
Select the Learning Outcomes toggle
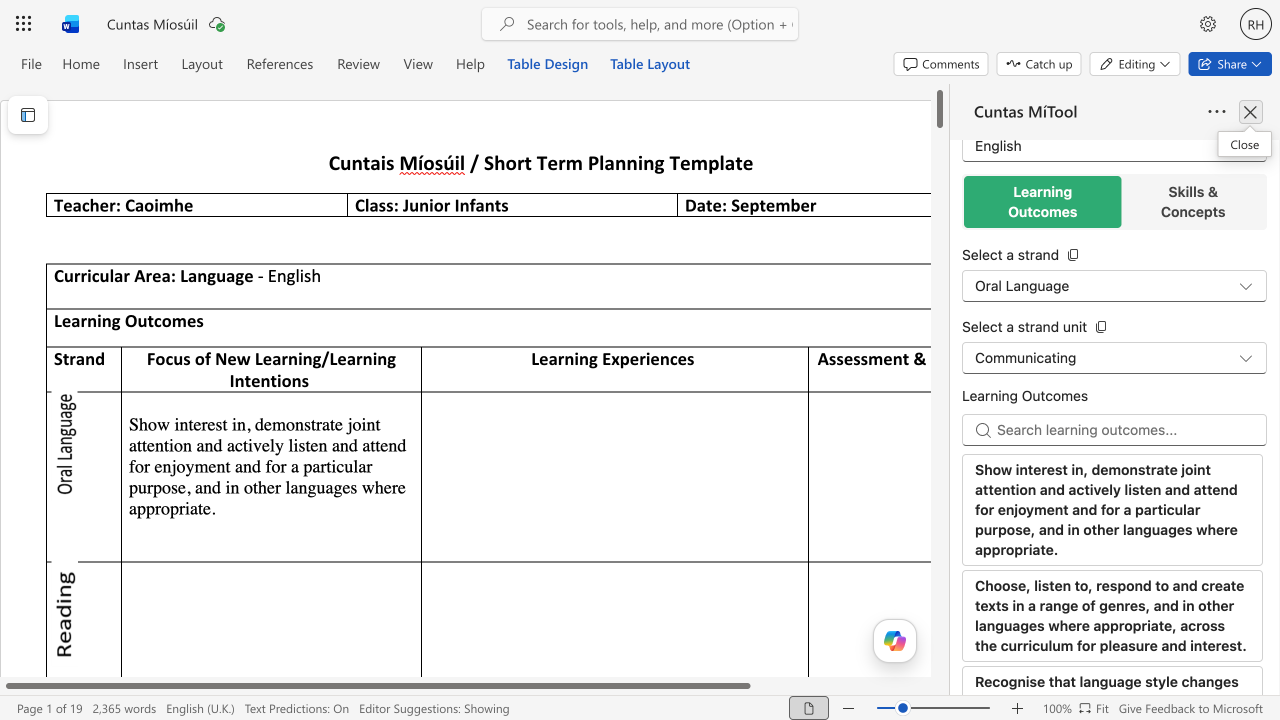click(x=1042, y=202)
